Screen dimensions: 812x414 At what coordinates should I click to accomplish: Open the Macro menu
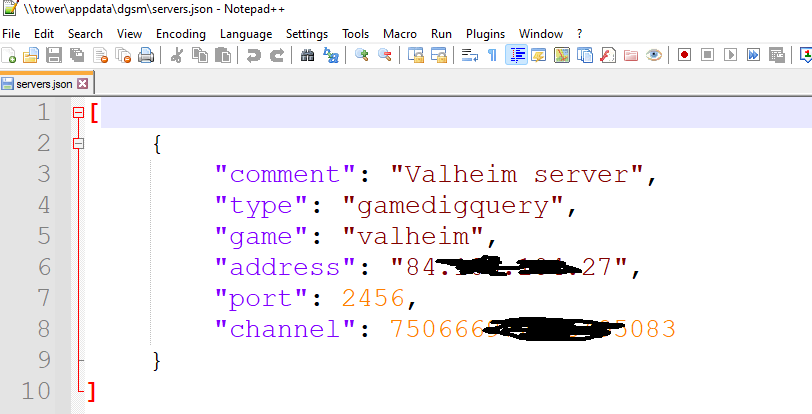tap(400, 34)
